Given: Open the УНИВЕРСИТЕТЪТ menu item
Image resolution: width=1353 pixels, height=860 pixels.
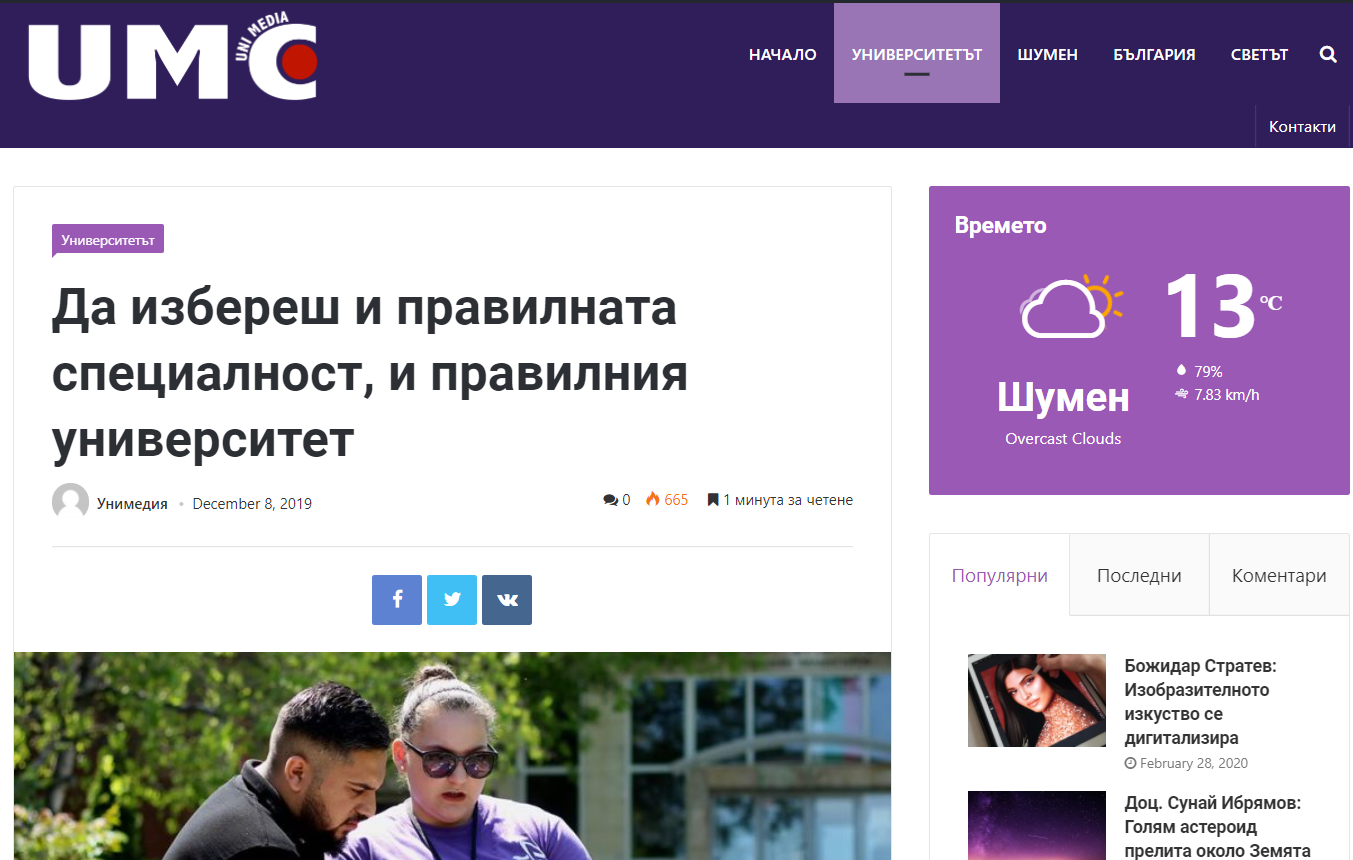Looking at the screenshot, I should (917, 55).
